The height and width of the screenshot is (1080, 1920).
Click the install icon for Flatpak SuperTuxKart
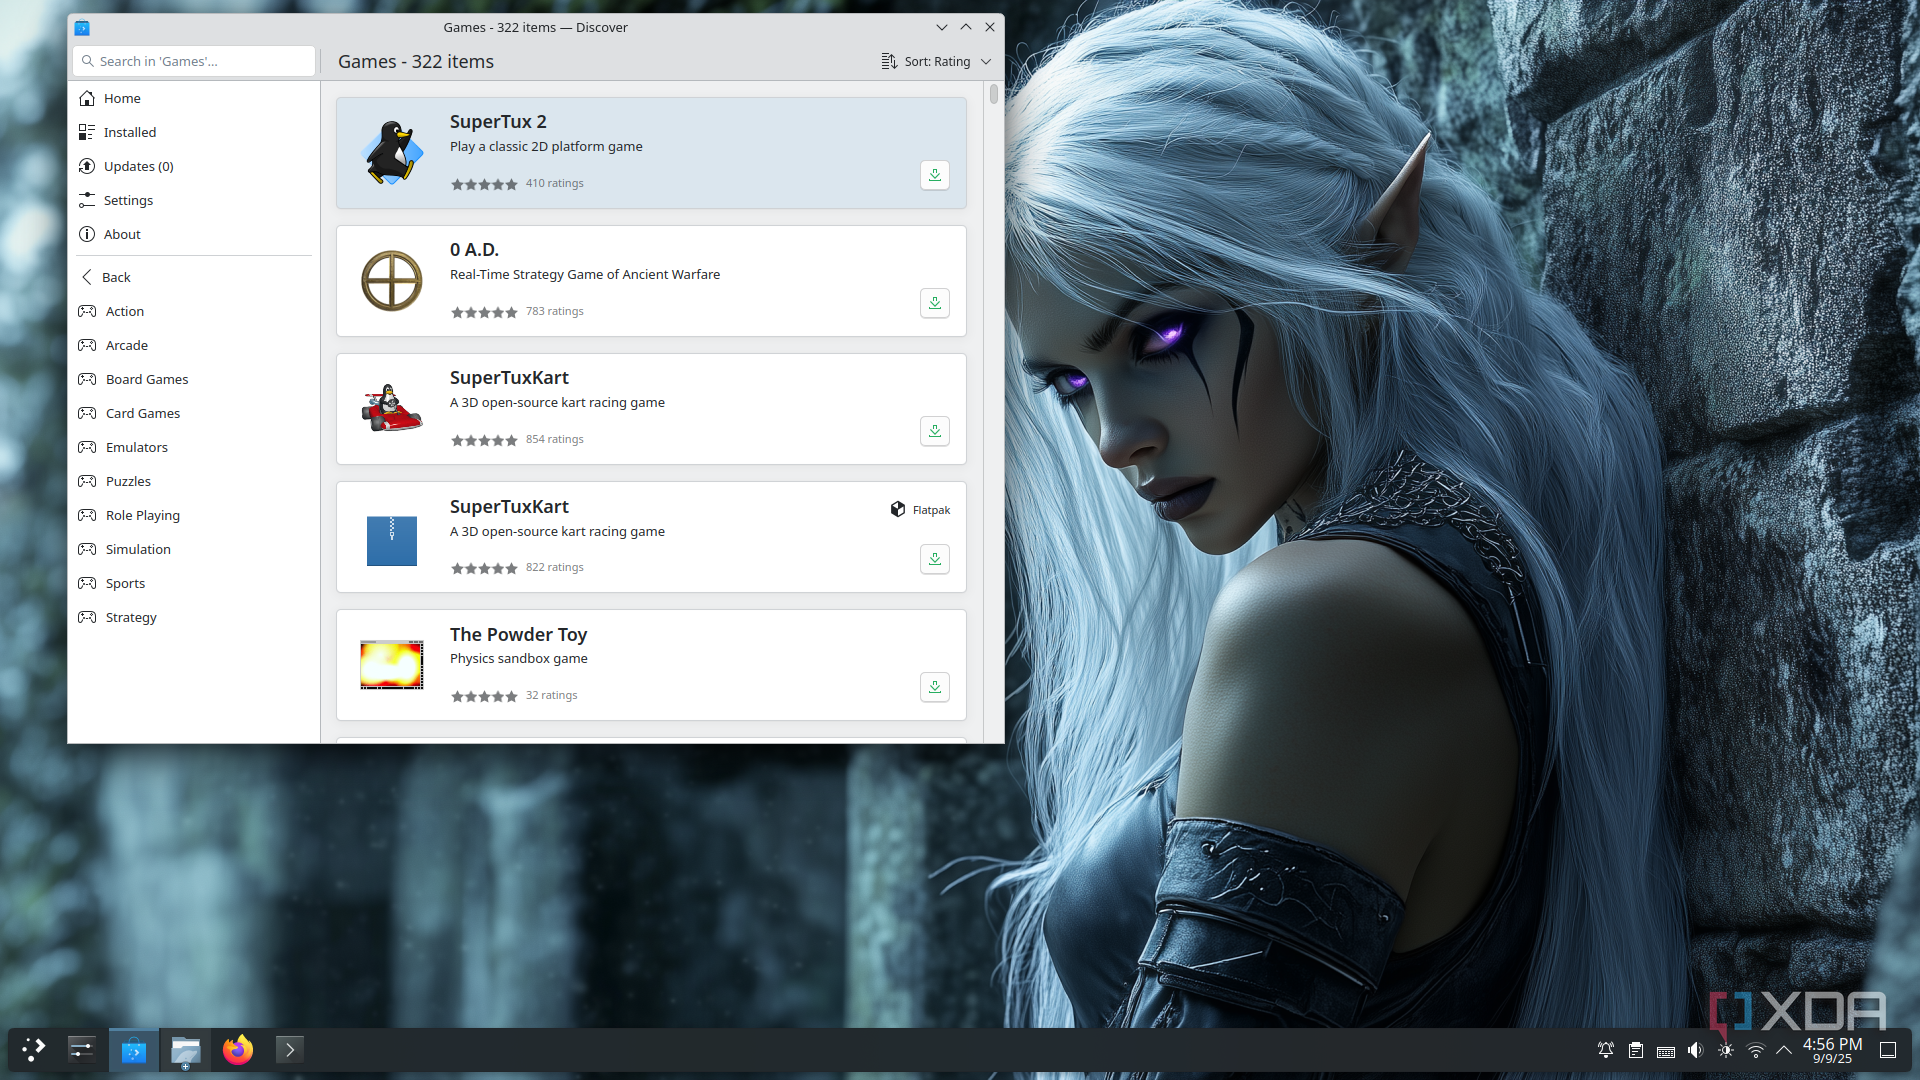pos(934,559)
